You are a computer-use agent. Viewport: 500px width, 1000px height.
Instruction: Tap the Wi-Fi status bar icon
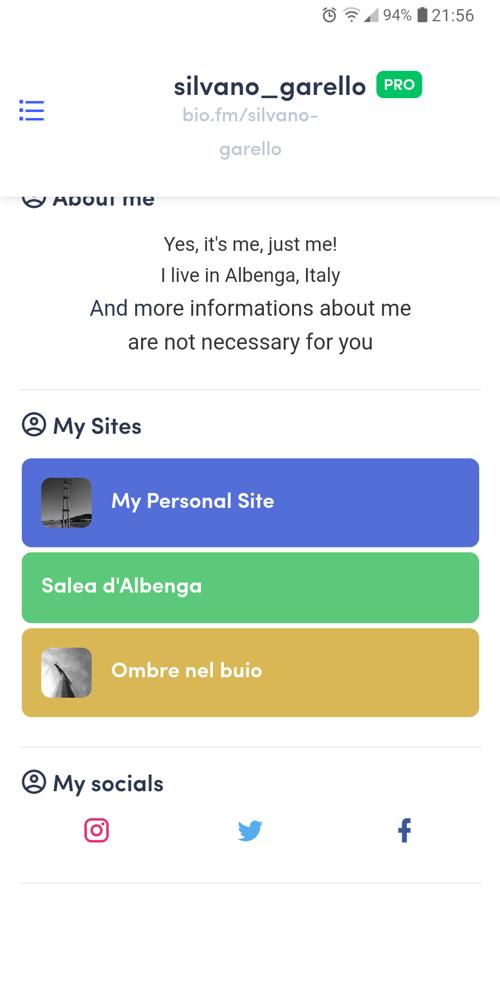(351, 15)
